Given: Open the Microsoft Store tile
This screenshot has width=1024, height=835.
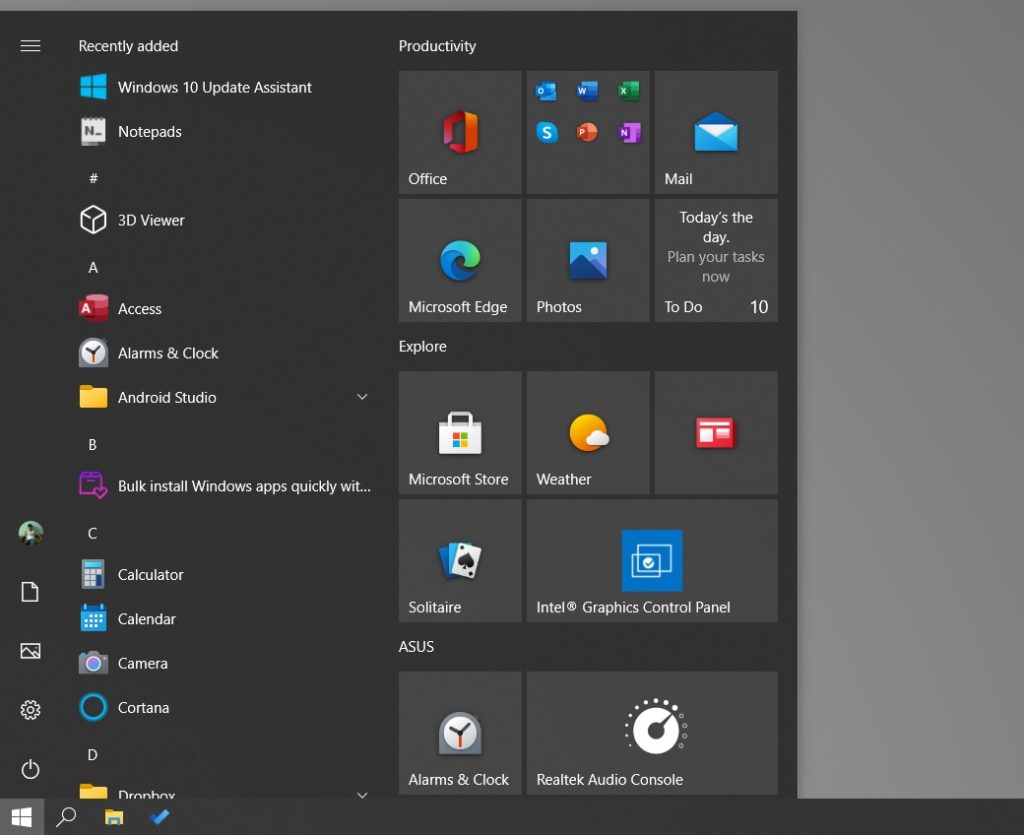Looking at the screenshot, I should click(459, 431).
